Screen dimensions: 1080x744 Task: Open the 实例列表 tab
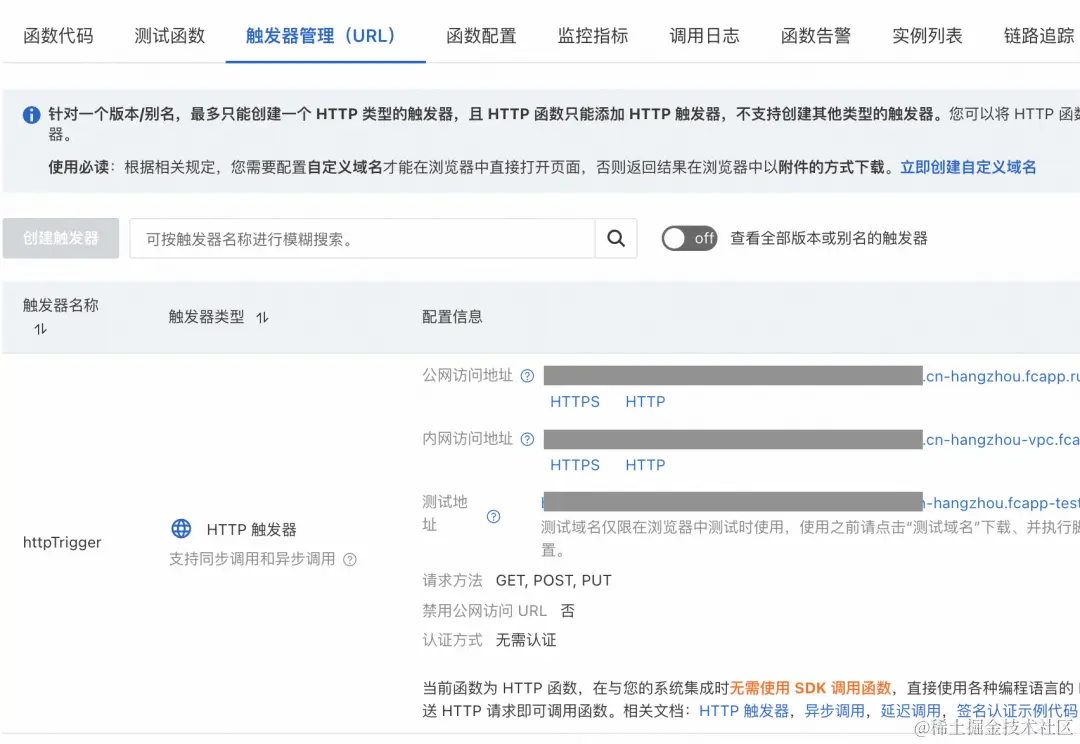(925, 33)
